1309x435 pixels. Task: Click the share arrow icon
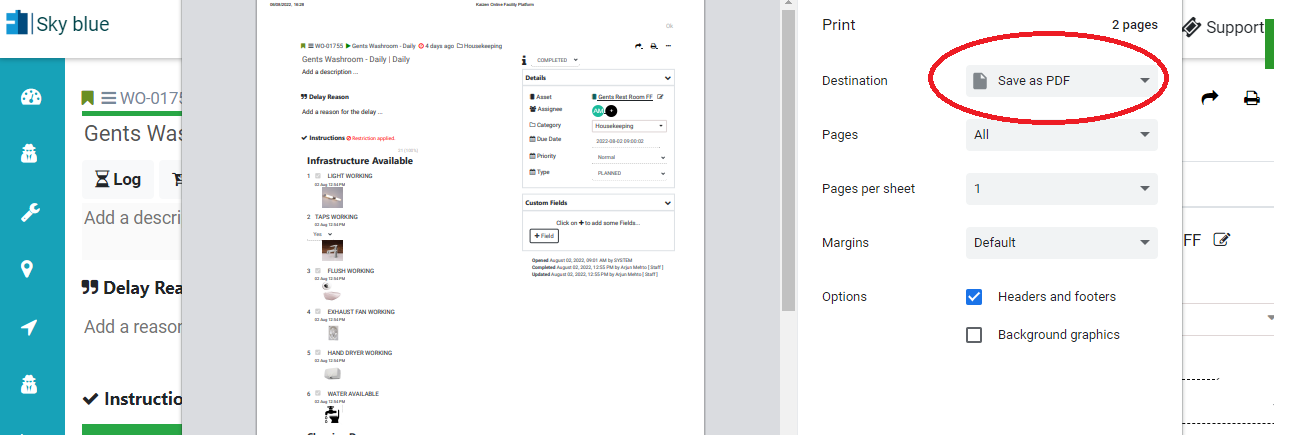(1210, 98)
